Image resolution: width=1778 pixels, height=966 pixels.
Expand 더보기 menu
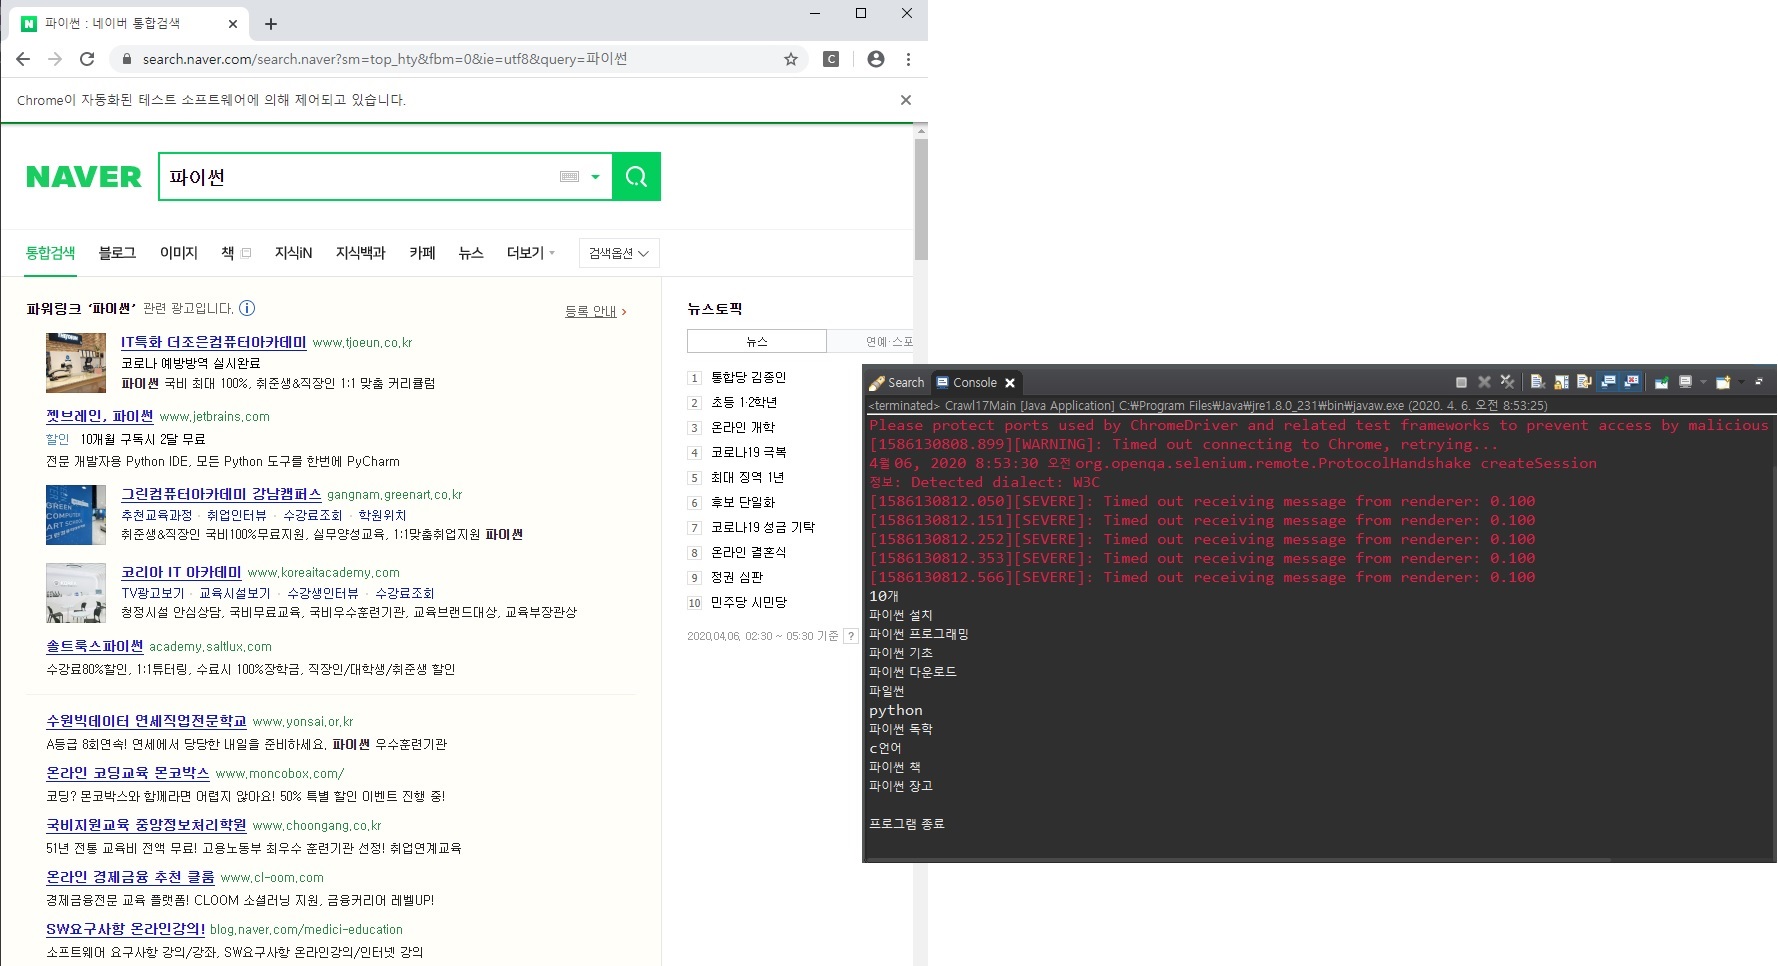tap(530, 253)
